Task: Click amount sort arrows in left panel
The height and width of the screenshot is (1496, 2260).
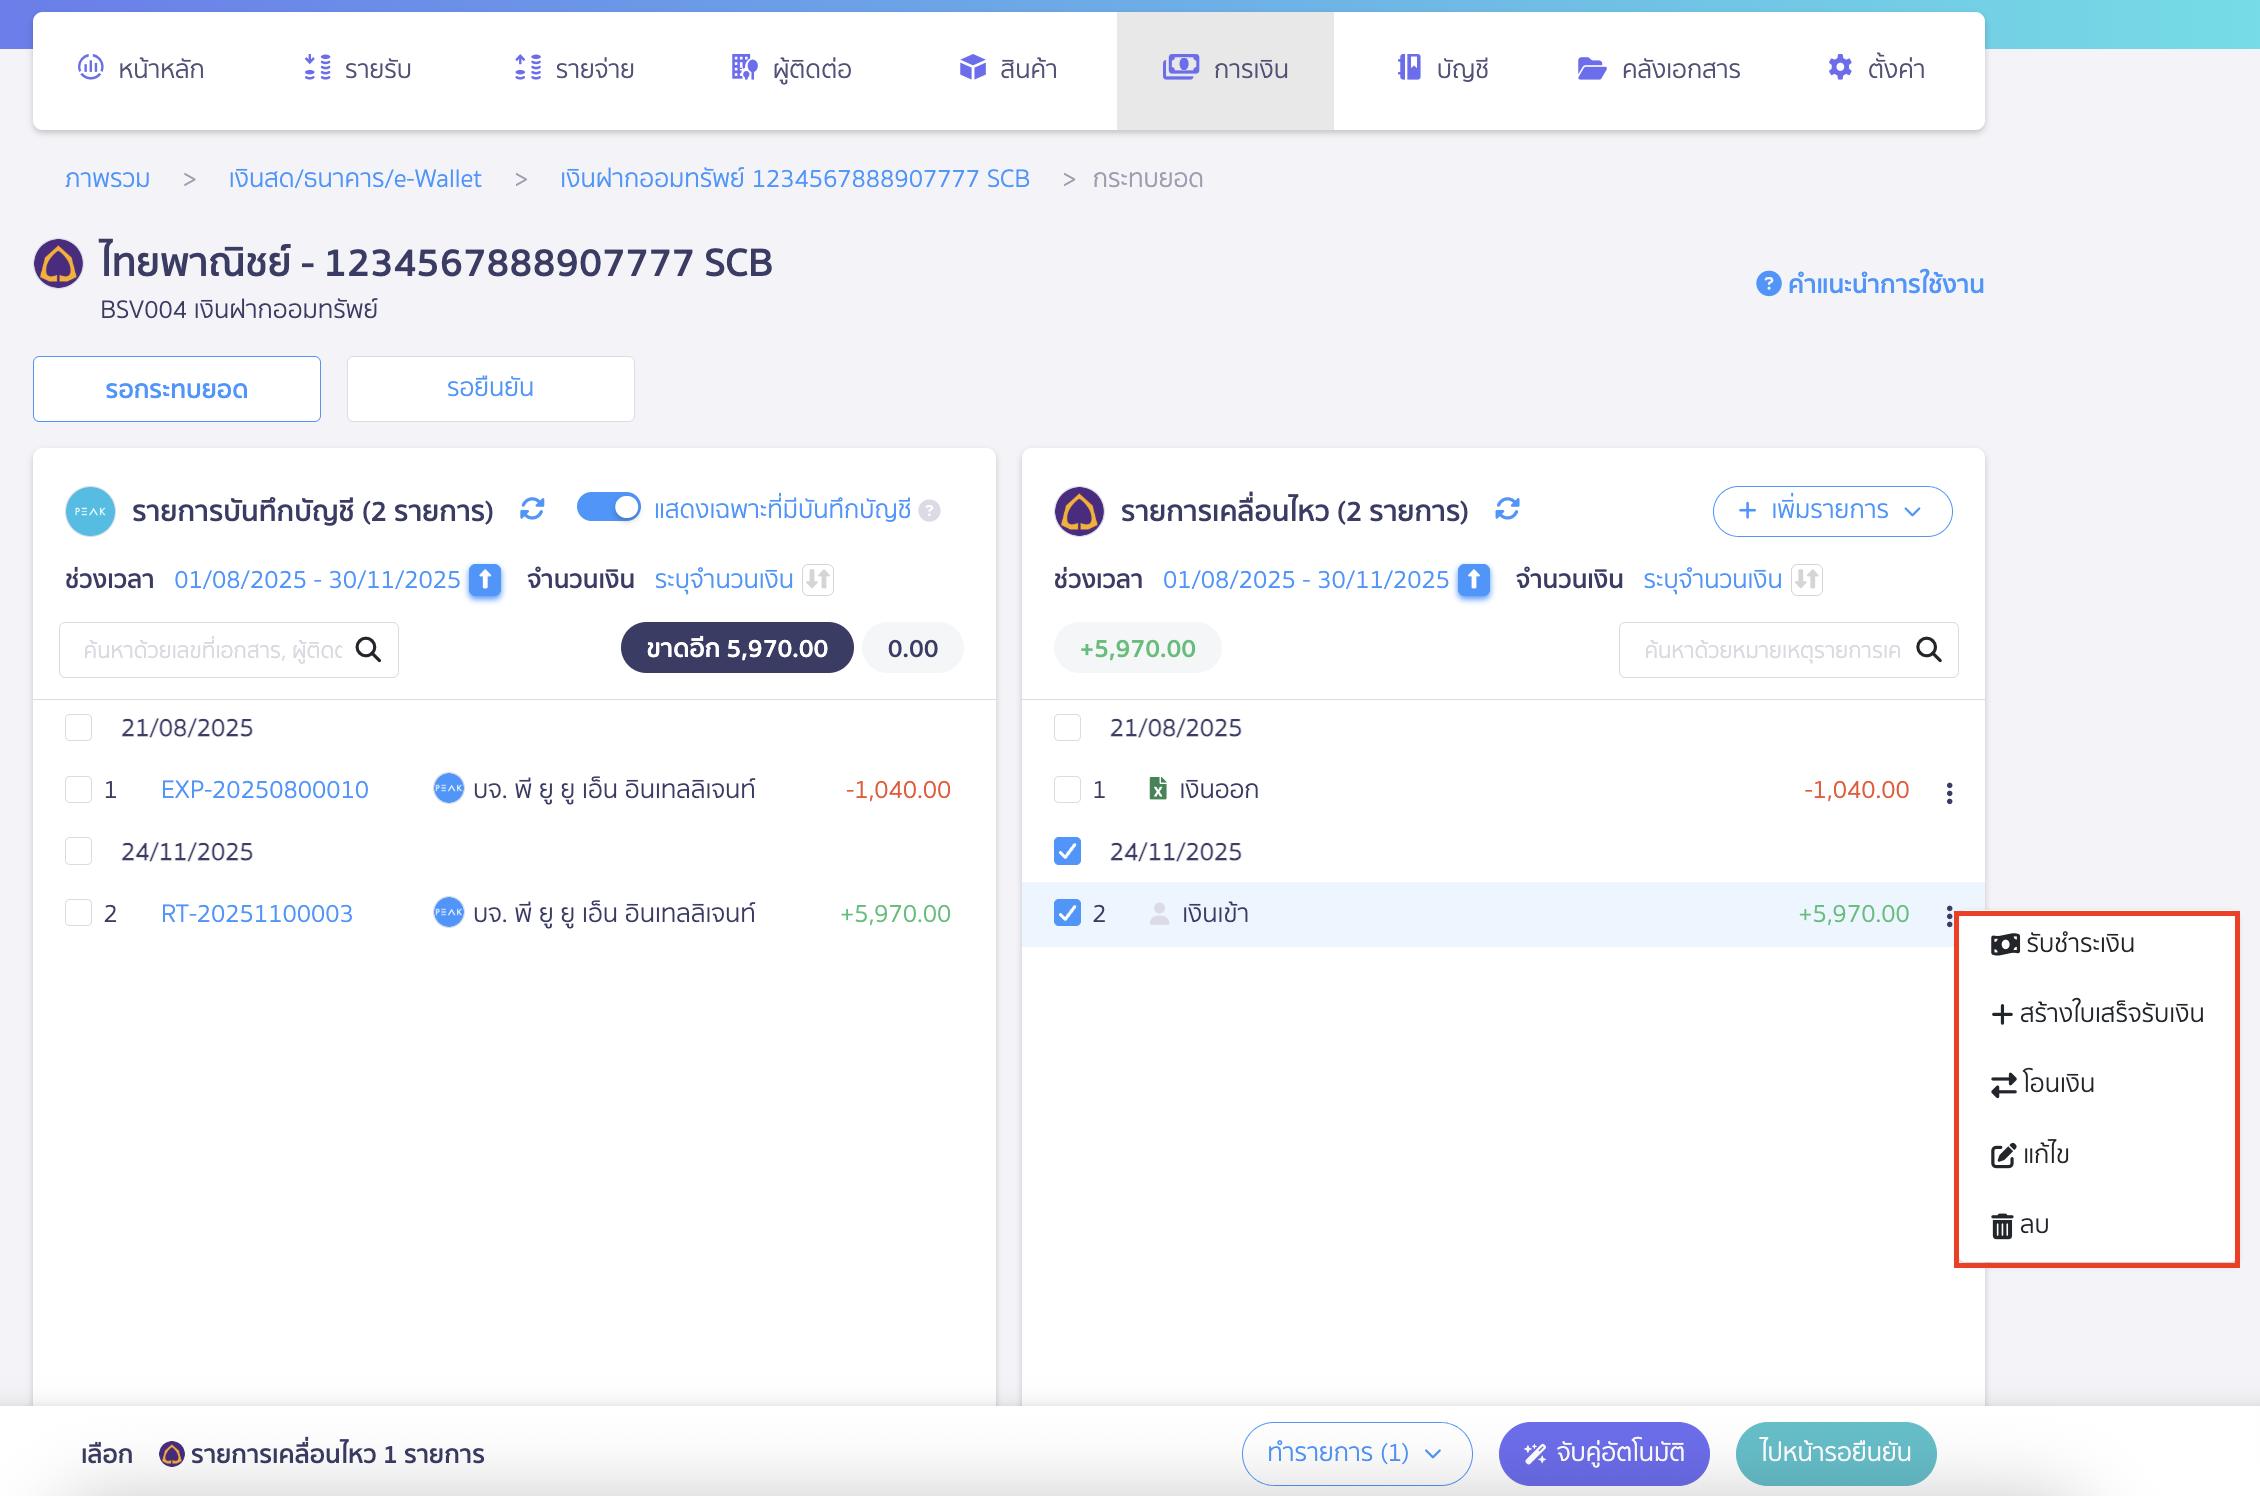Action: [x=818, y=580]
